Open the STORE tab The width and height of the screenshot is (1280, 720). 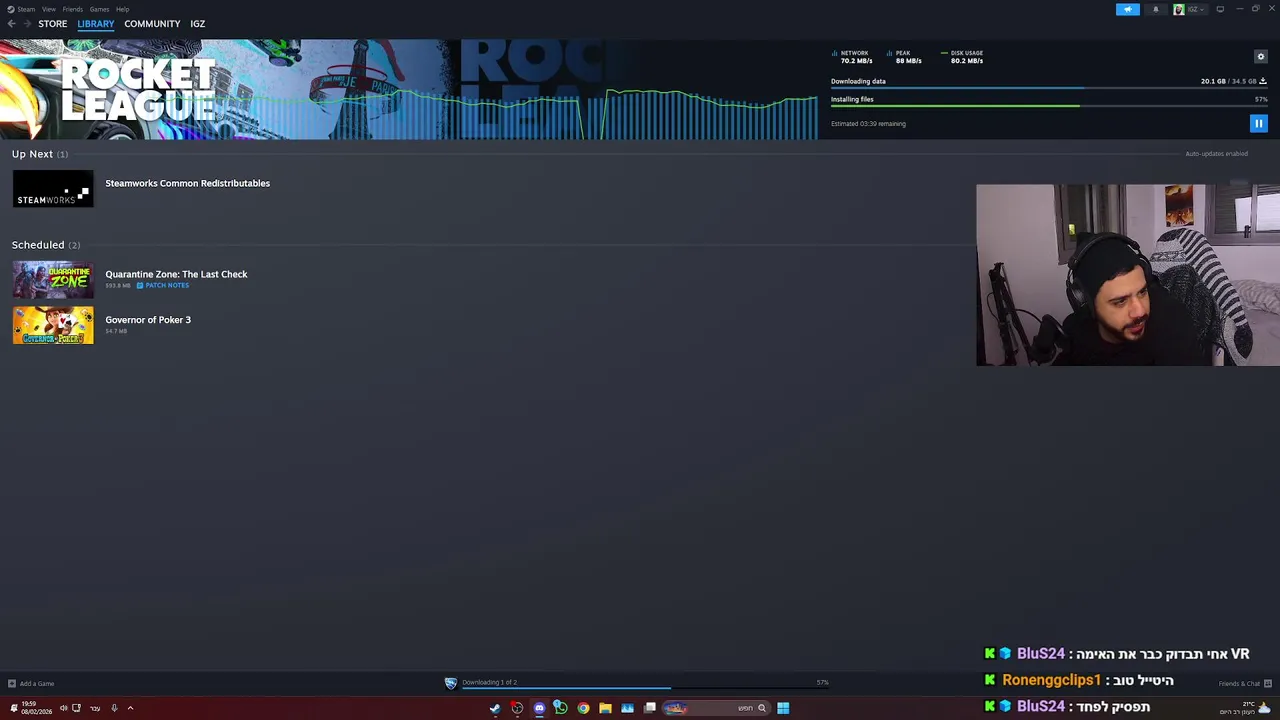point(53,23)
